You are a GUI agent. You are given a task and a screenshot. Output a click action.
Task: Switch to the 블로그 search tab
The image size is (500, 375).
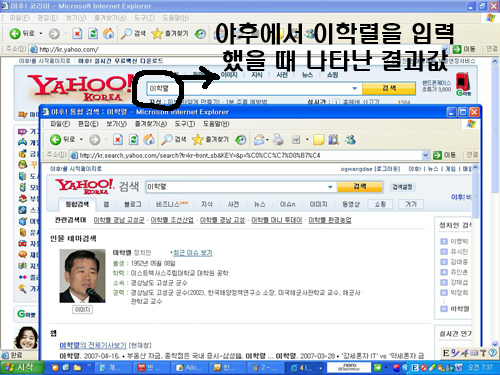(x=133, y=204)
